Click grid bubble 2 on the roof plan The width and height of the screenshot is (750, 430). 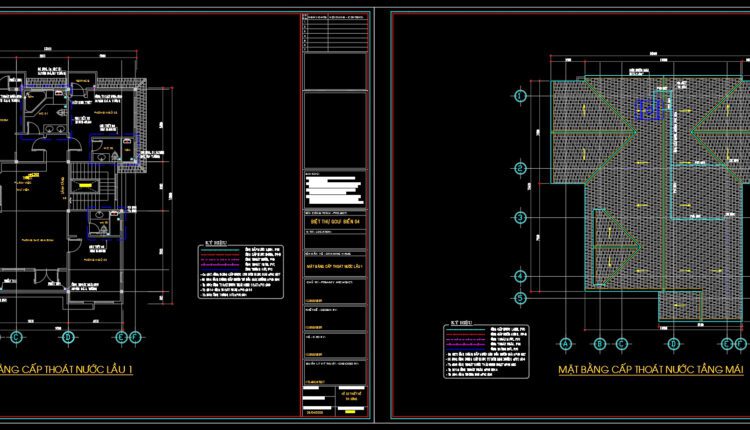[x=520, y=168]
